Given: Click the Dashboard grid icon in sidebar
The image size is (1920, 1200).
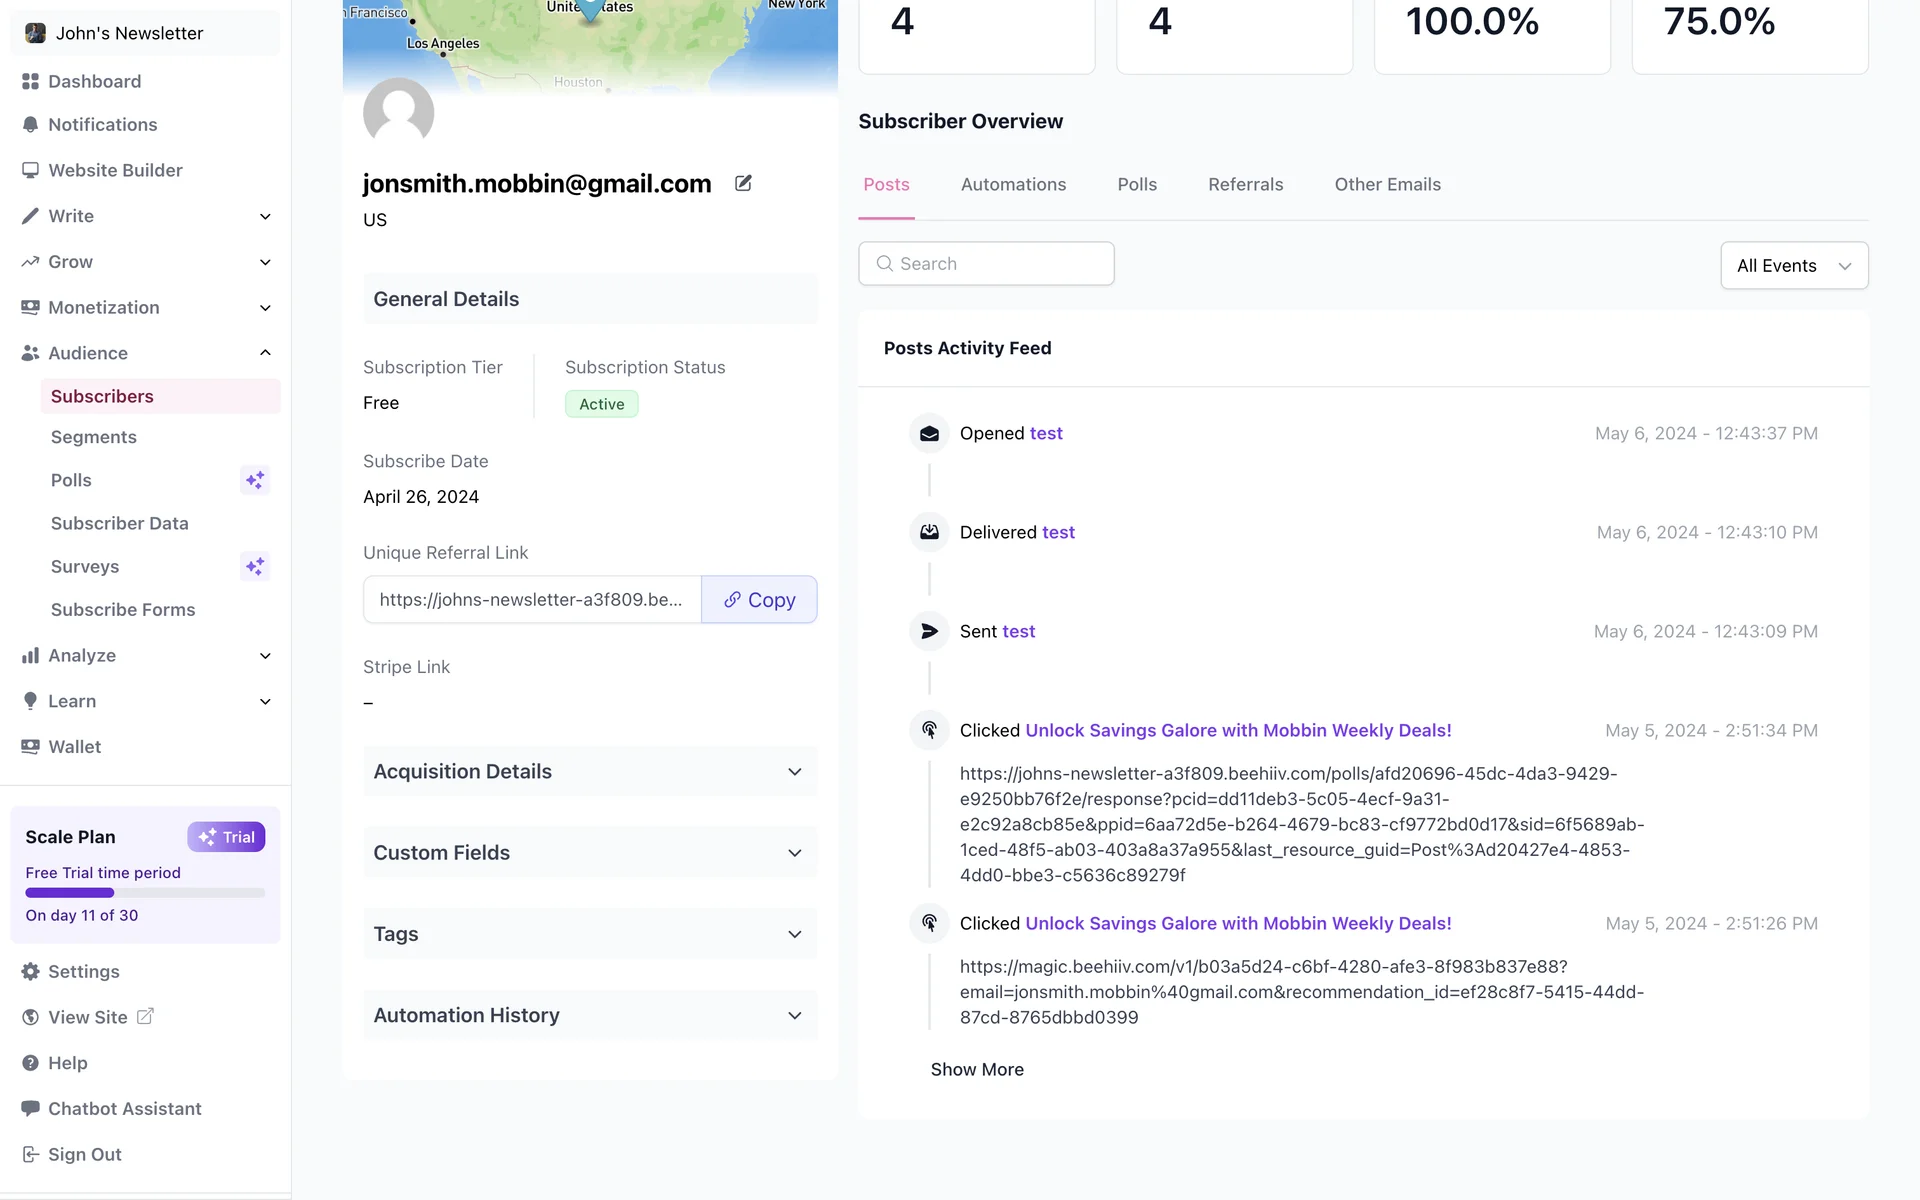Looking at the screenshot, I should point(30,81).
